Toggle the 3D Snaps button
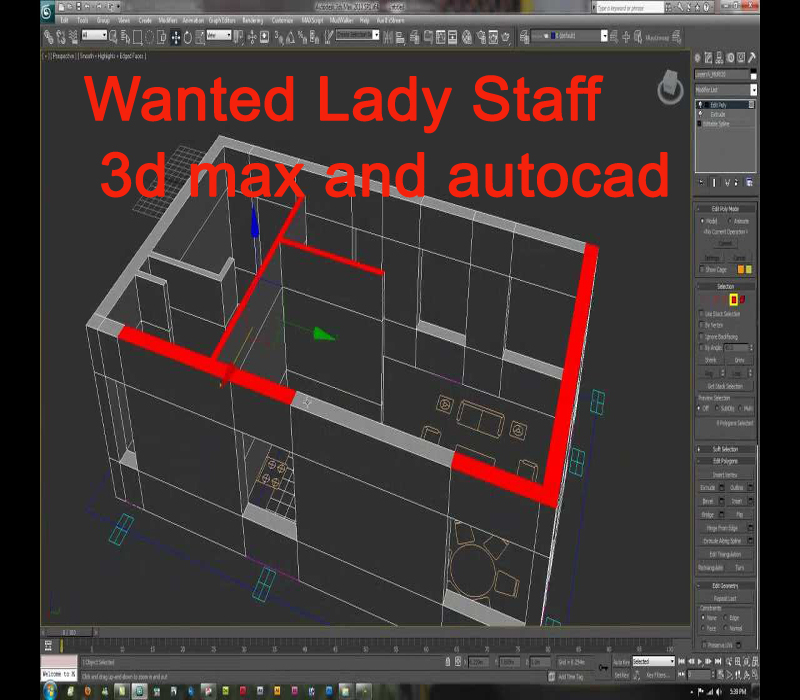 279,37
